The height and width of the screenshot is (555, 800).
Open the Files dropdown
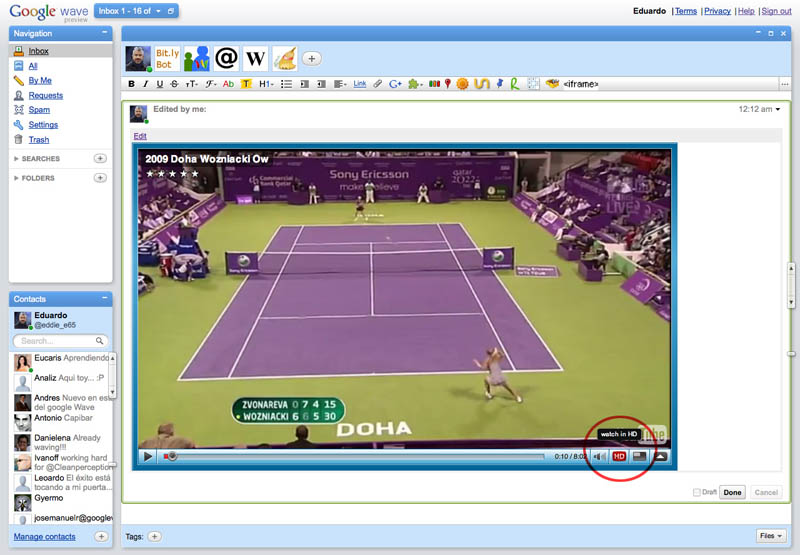pos(771,536)
